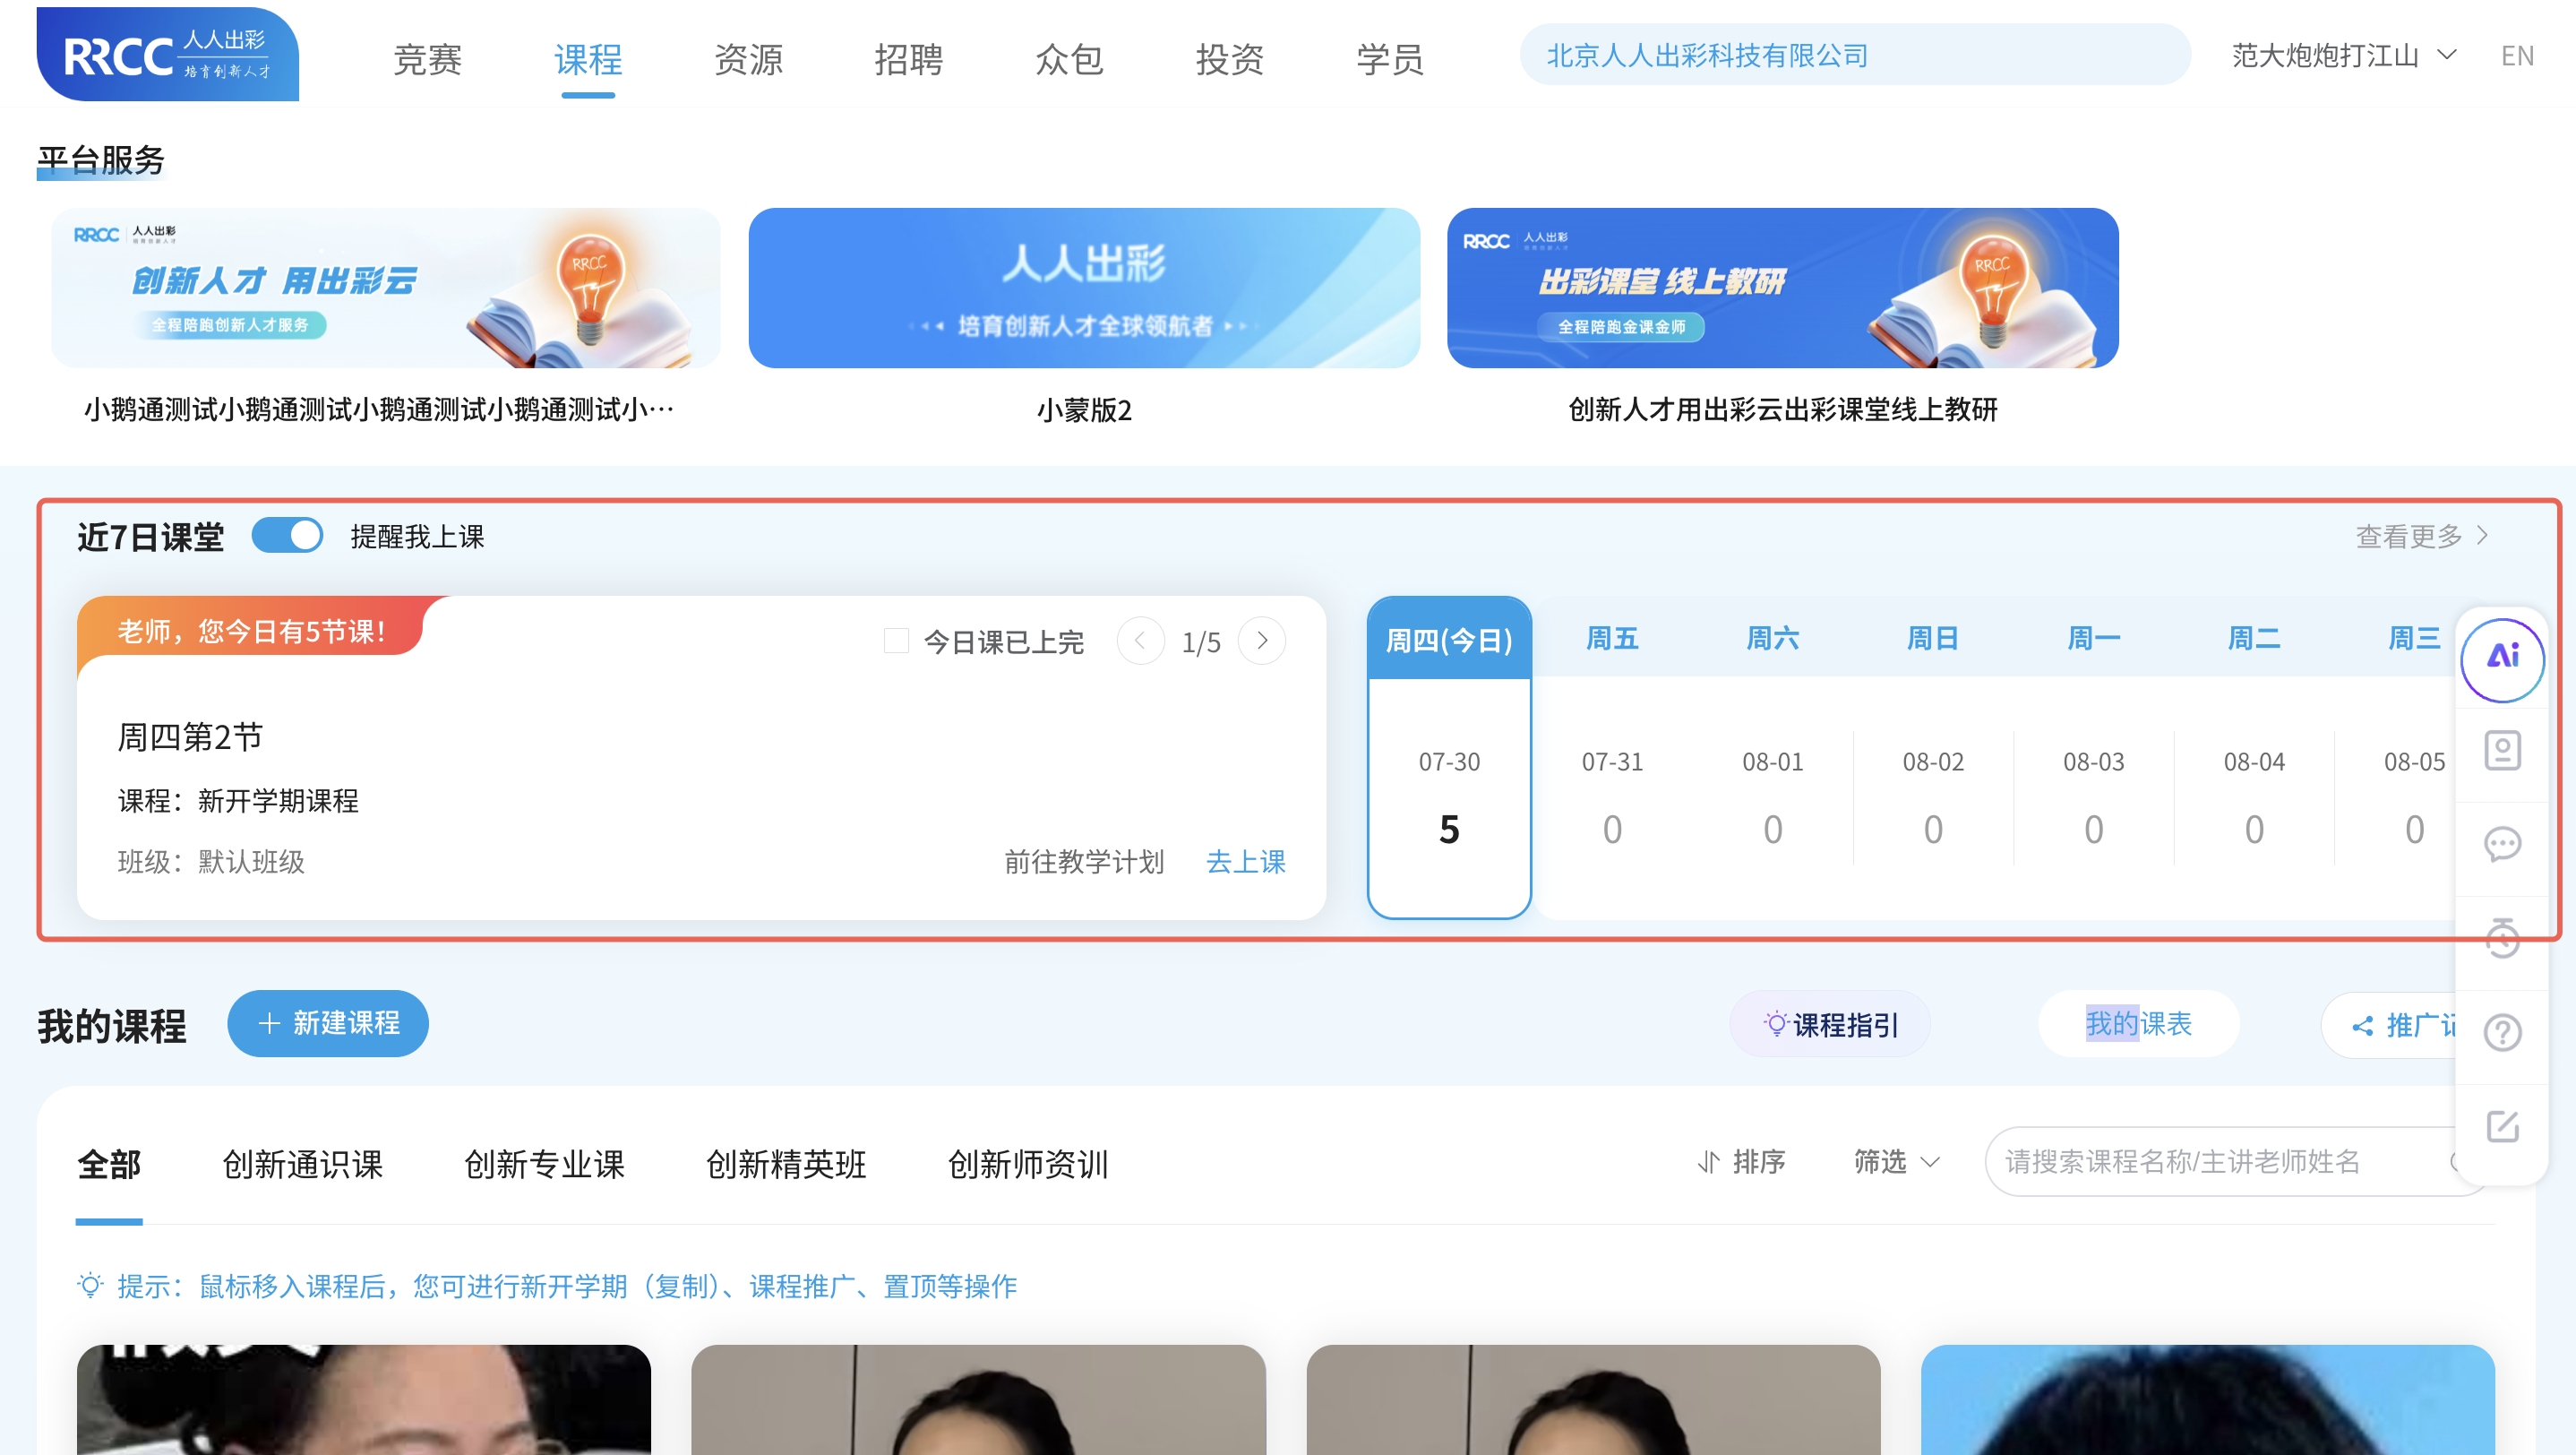Image resolution: width=2576 pixels, height=1455 pixels.
Task: Expand 查看更多 for more classes
Action: (x=2421, y=537)
